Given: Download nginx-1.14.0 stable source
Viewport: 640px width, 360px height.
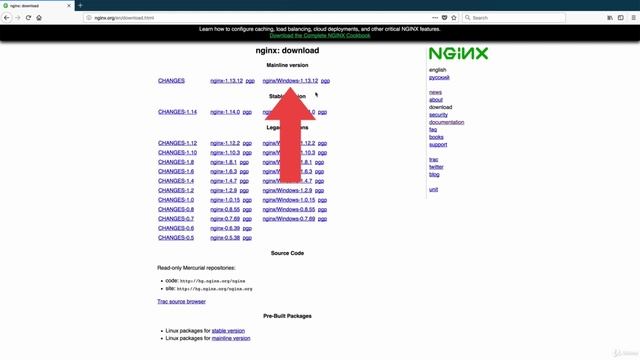Looking at the screenshot, I should click(225, 112).
